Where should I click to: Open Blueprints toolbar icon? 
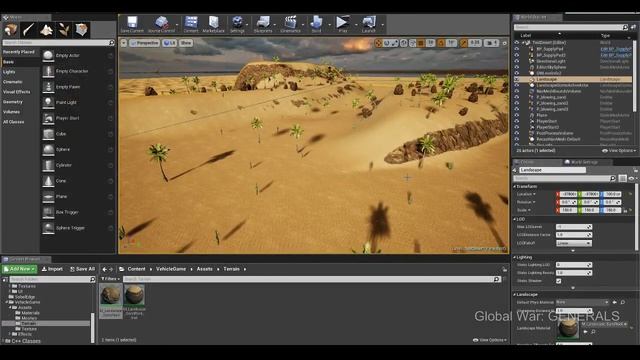263,22
